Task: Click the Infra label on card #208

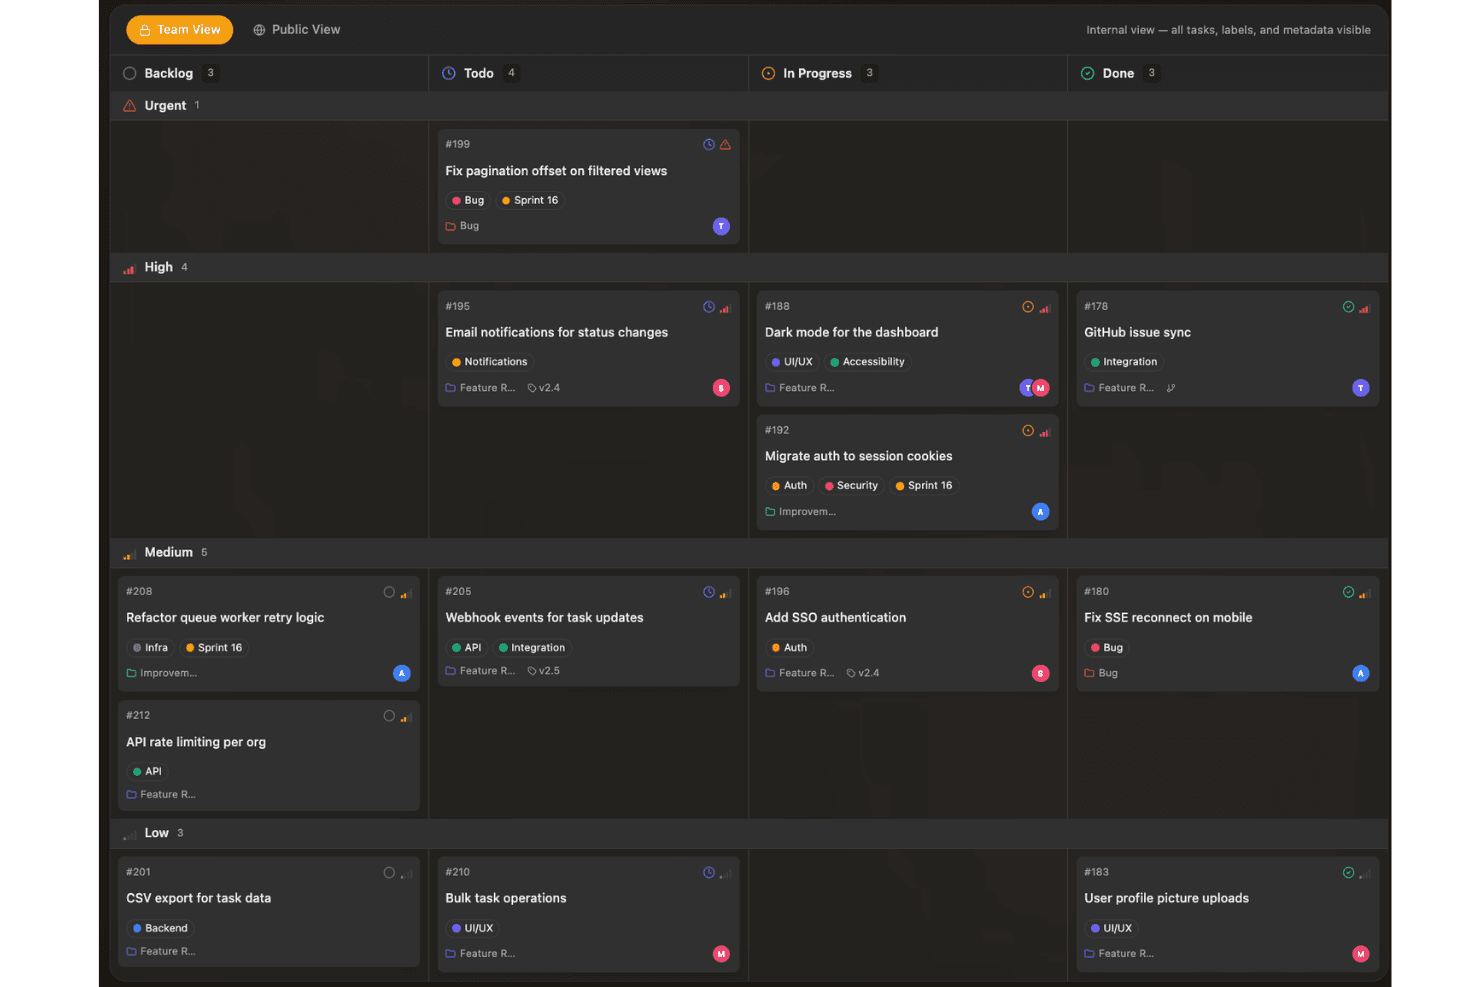Action: (150, 648)
